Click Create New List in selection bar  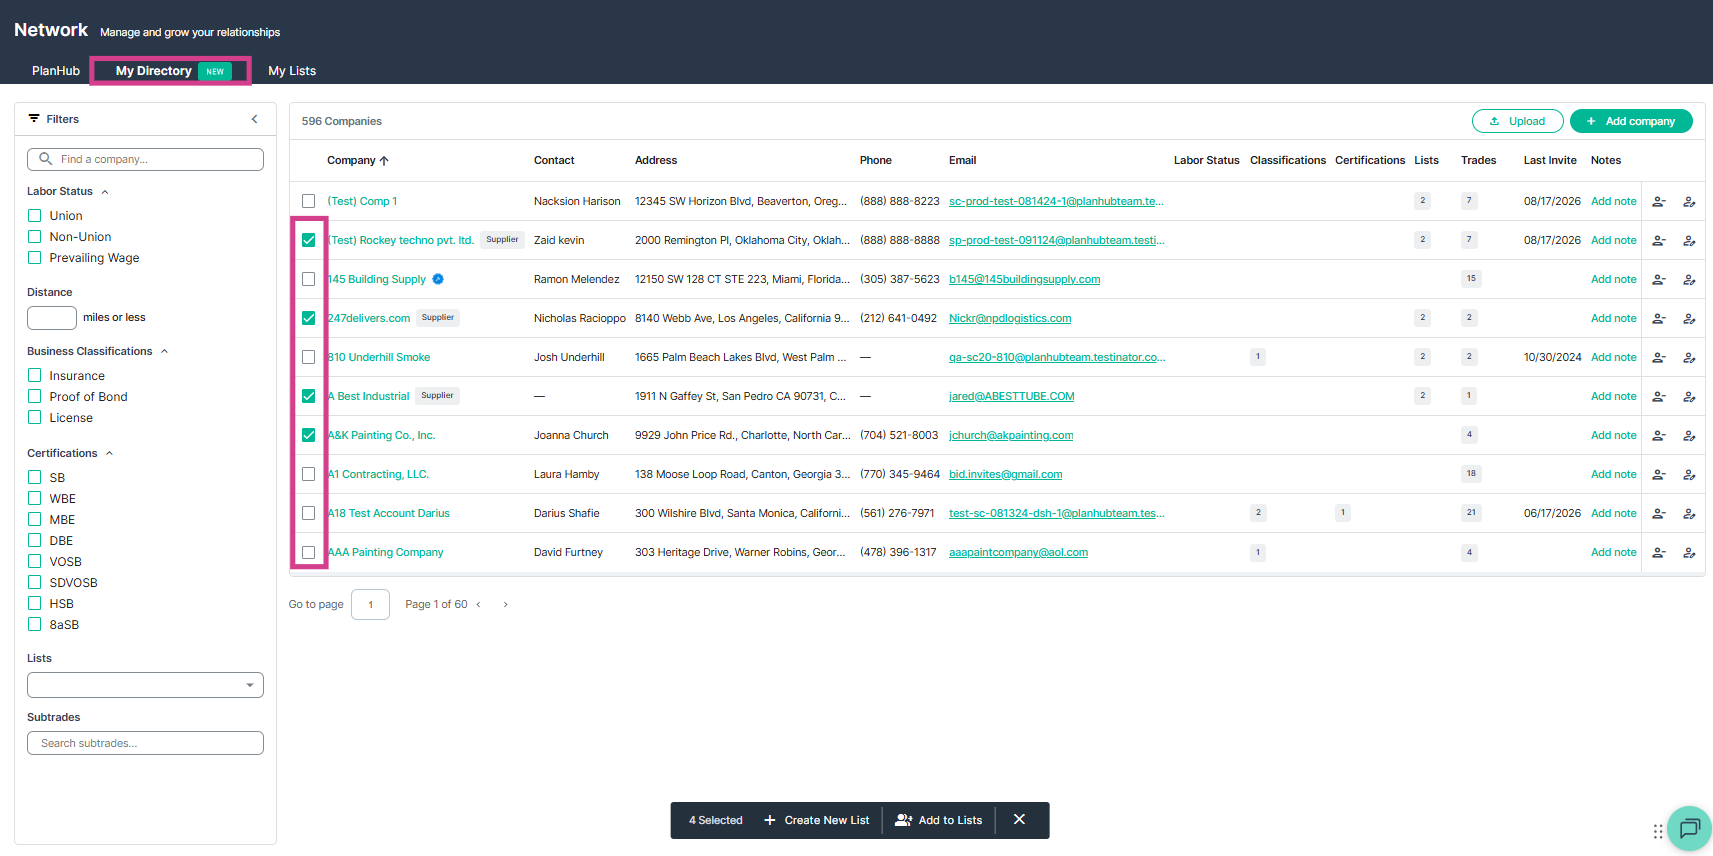tap(817, 821)
